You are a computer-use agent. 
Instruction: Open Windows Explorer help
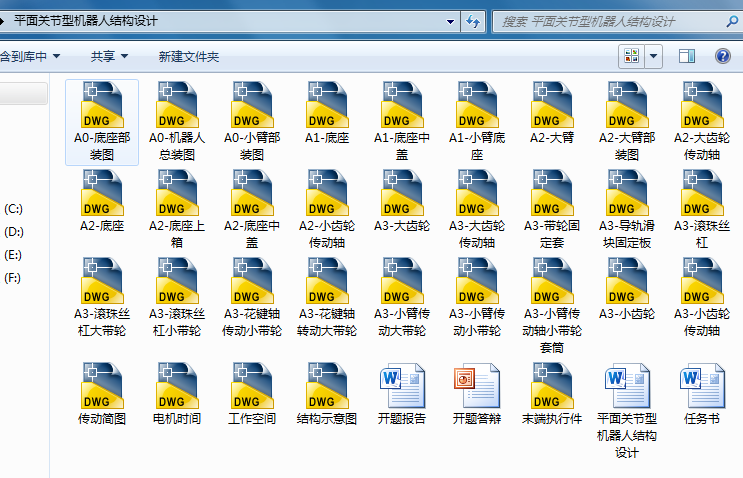723,56
